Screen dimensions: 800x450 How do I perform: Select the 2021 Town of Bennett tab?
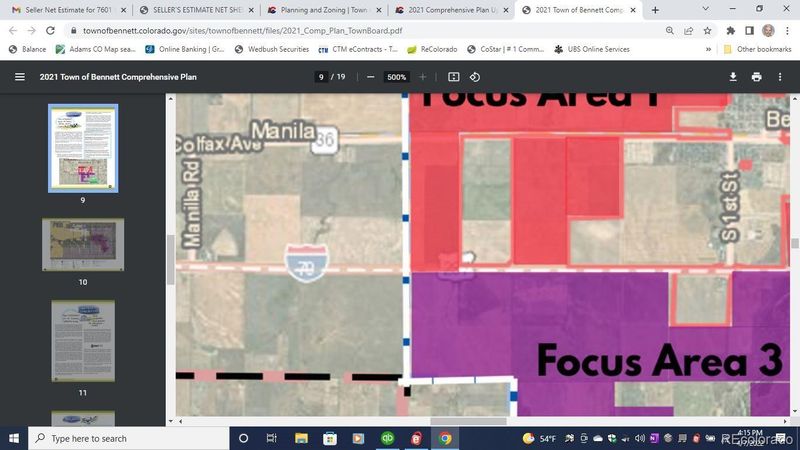point(579,10)
